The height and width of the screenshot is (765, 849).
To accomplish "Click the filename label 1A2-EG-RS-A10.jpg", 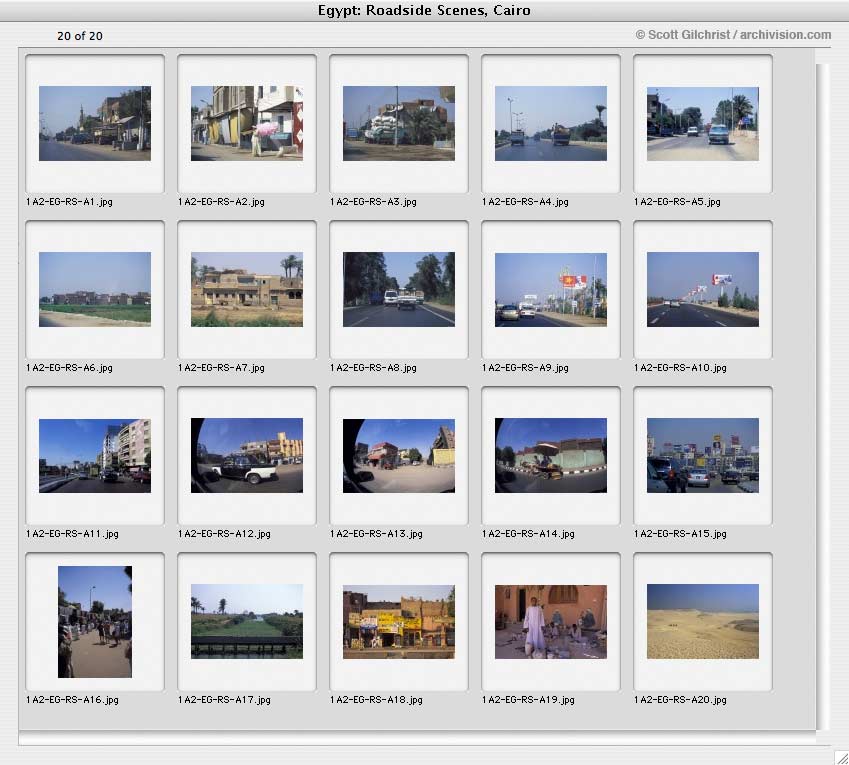I will pos(681,368).
